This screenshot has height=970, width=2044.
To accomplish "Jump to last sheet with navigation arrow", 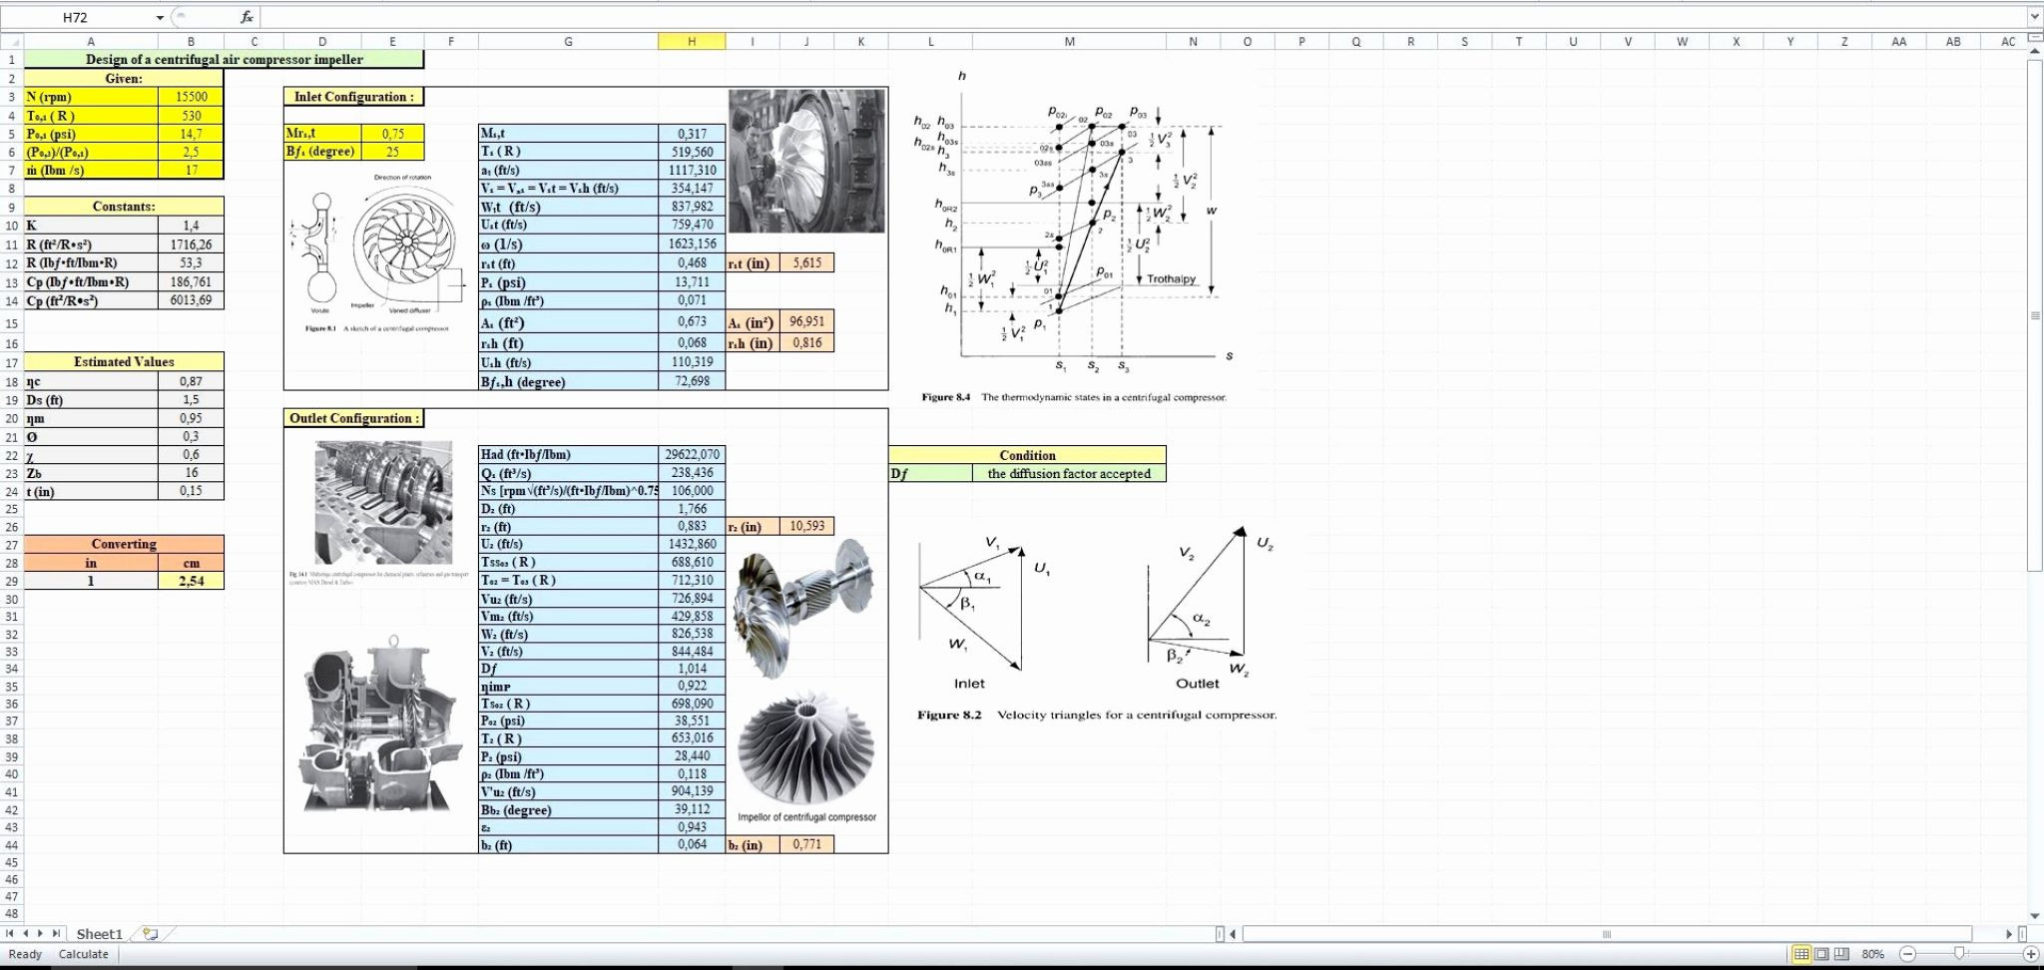I will coord(56,934).
